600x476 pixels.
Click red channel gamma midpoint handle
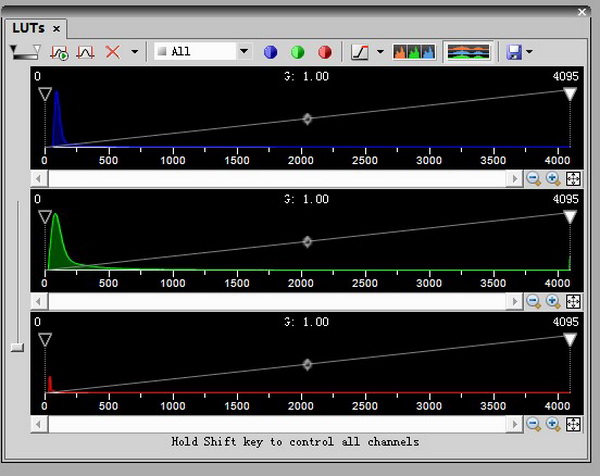point(307,365)
